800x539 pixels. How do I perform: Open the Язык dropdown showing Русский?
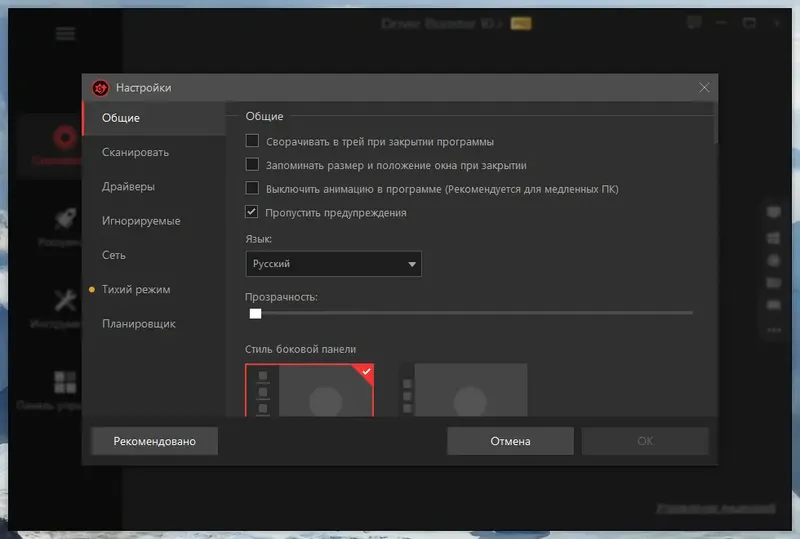[x=334, y=264]
